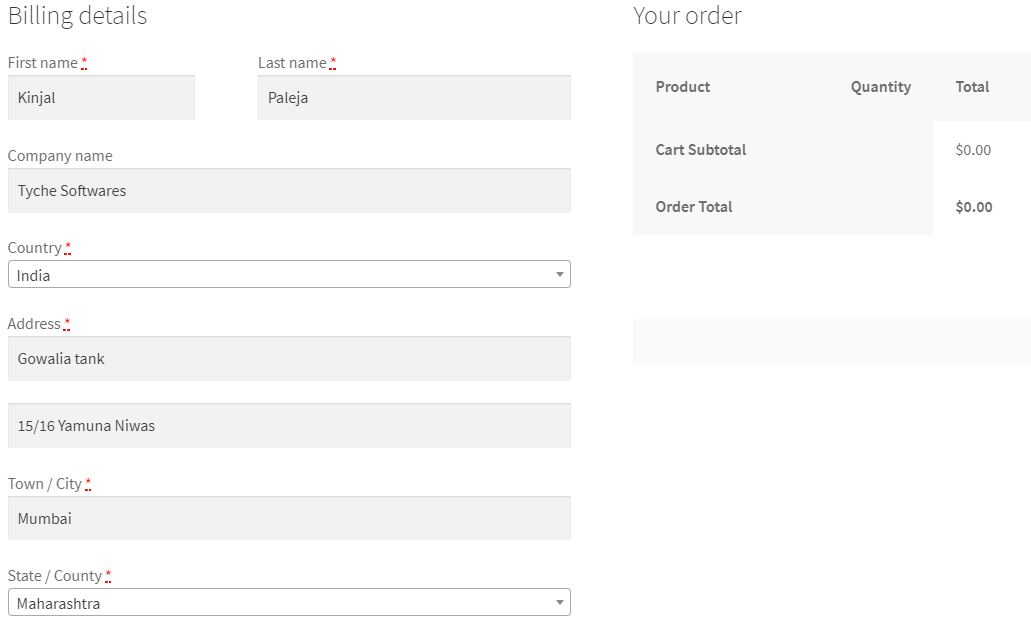The height and width of the screenshot is (621, 1031).
Task: Click the required asterisk next to Address
Action: (67, 324)
